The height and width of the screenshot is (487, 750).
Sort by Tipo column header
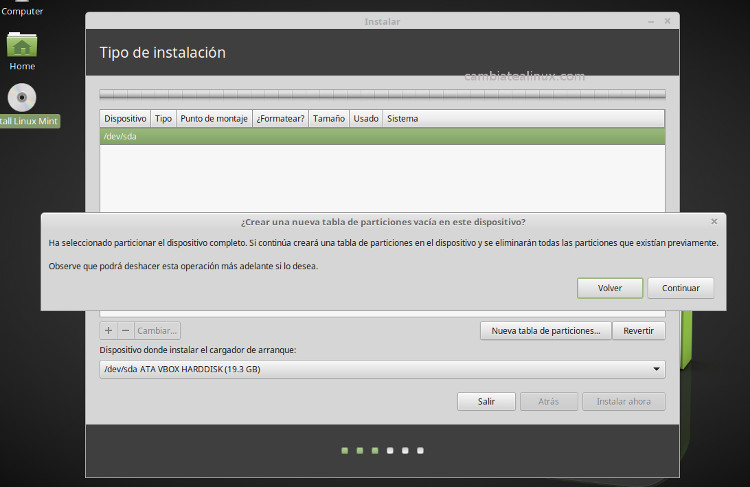[x=163, y=119]
